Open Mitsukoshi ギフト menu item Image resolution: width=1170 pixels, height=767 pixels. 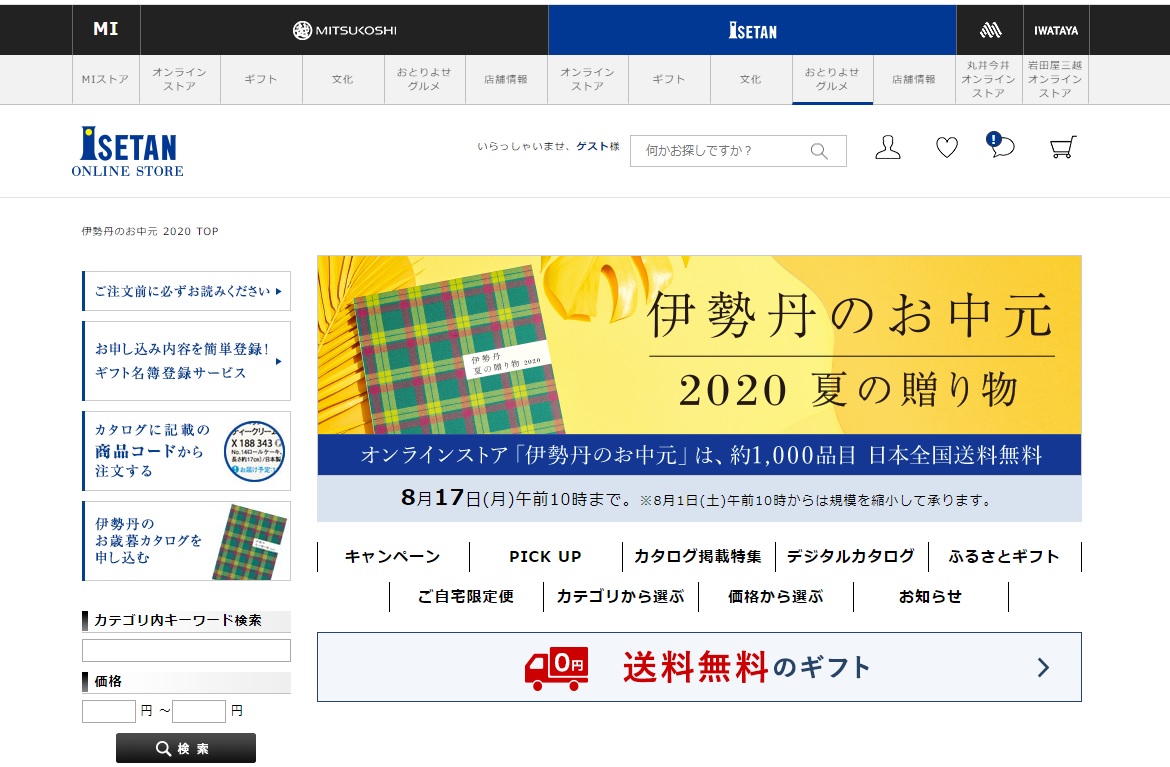261,79
